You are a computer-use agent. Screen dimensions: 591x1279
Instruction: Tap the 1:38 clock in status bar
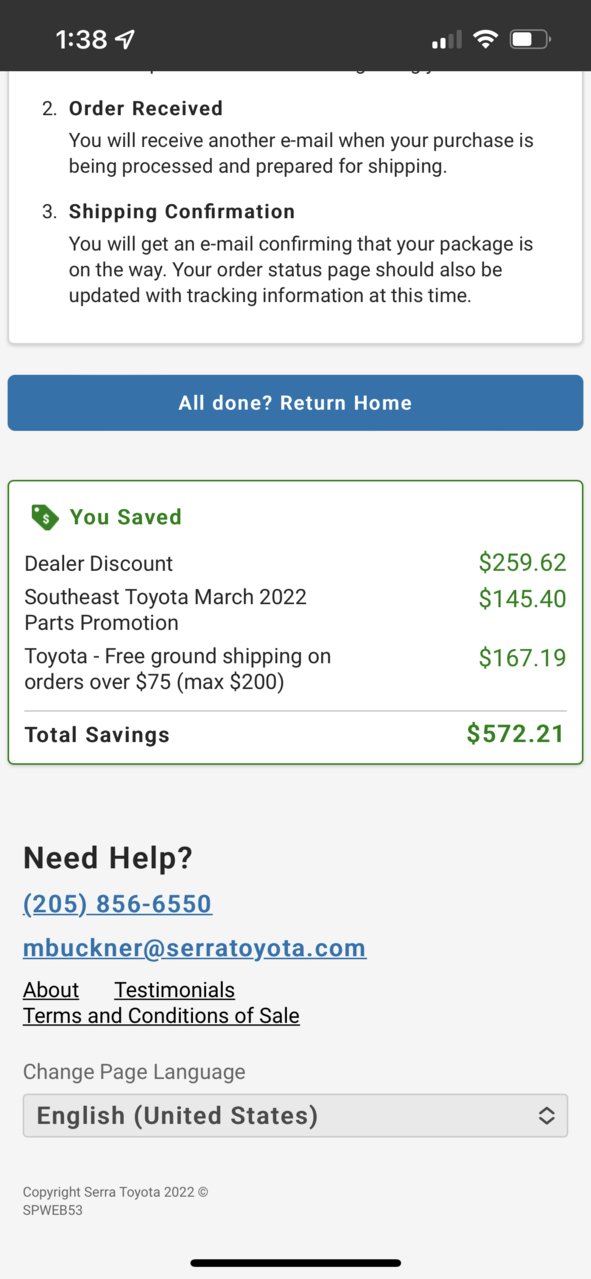pyautogui.click(x=81, y=40)
